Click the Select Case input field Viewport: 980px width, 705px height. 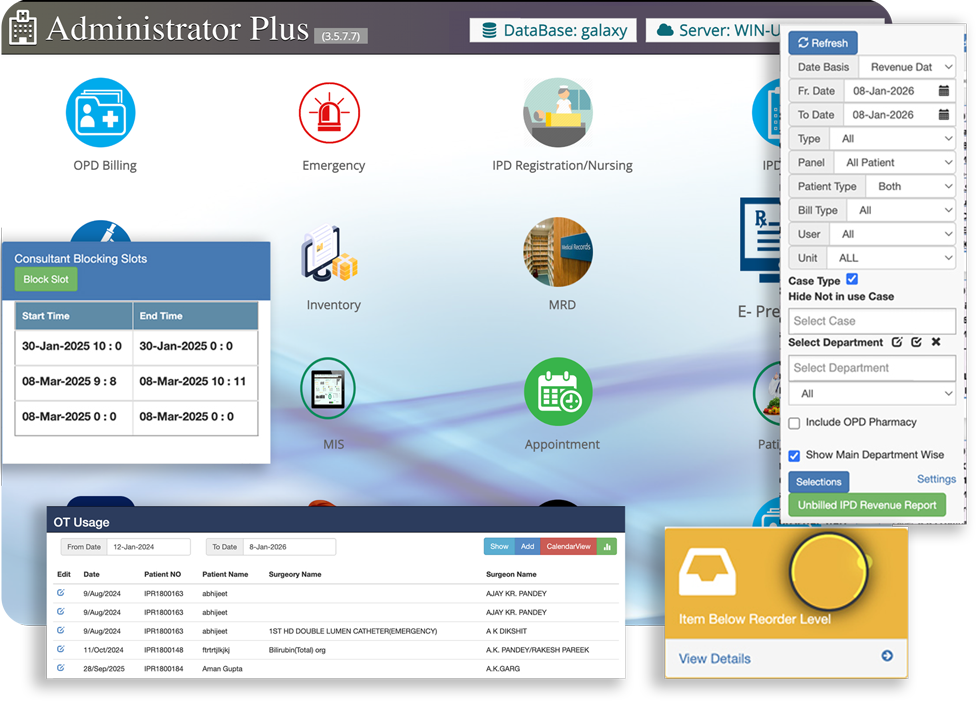(x=871, y=321)
